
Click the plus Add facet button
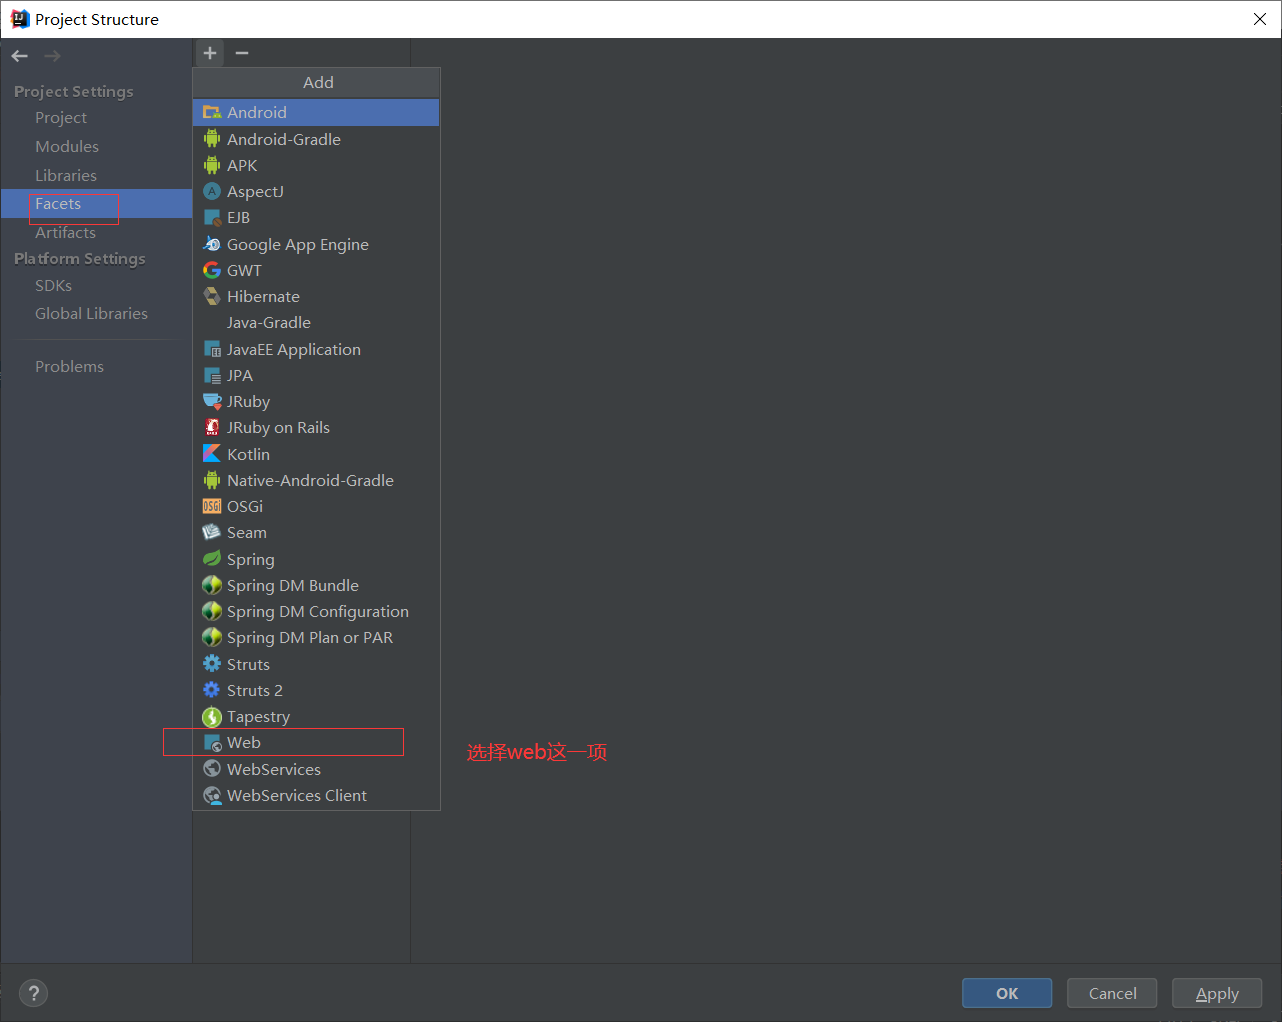(x=210, y=53)
